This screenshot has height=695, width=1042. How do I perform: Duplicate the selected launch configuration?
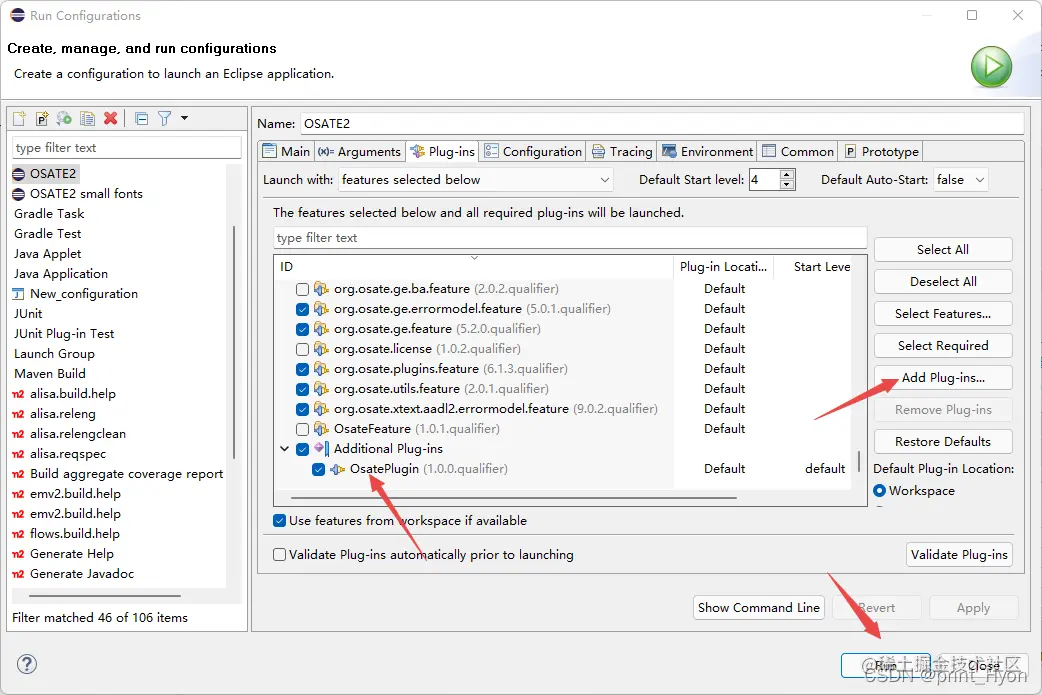pyautogui.click(x=87, y=118)
